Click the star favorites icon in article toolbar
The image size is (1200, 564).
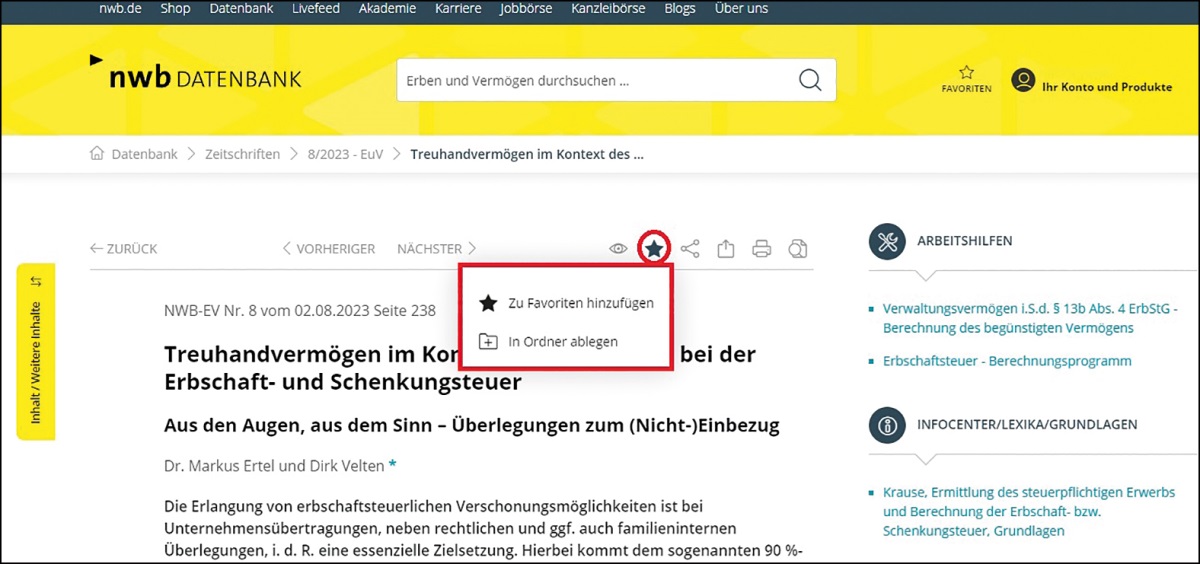pos(654,248)
